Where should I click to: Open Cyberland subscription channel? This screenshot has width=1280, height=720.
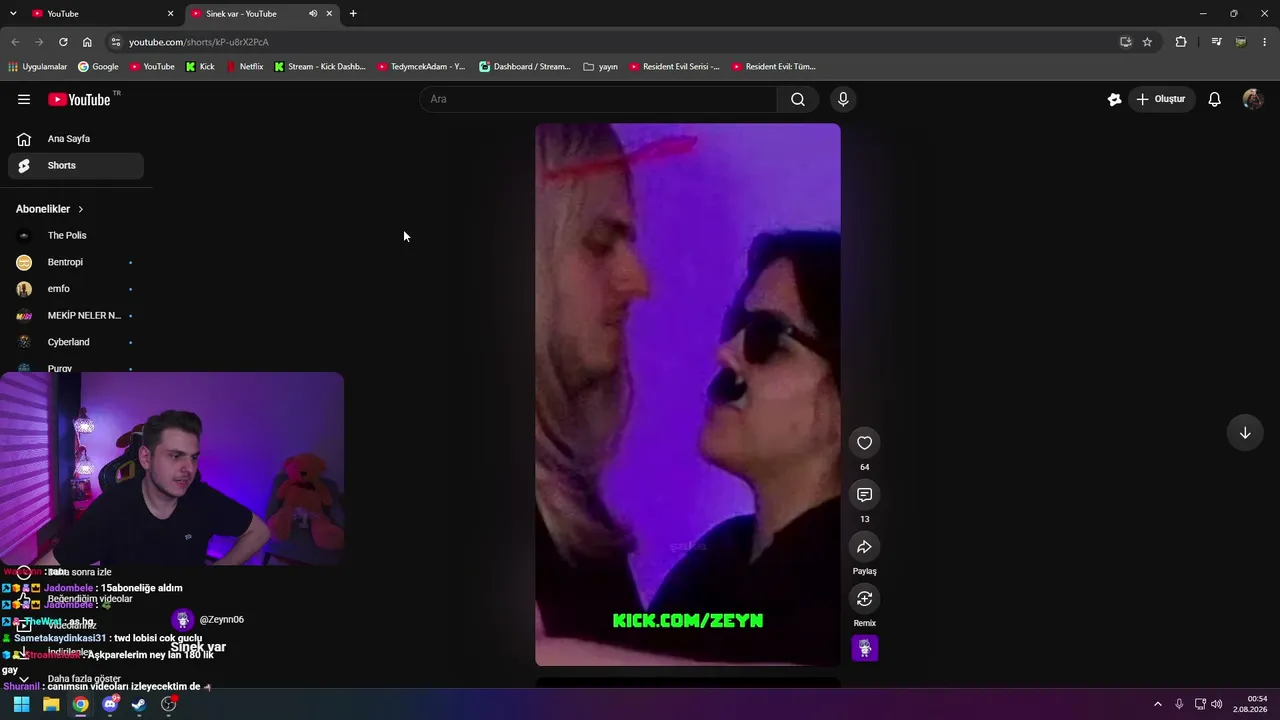76,342
